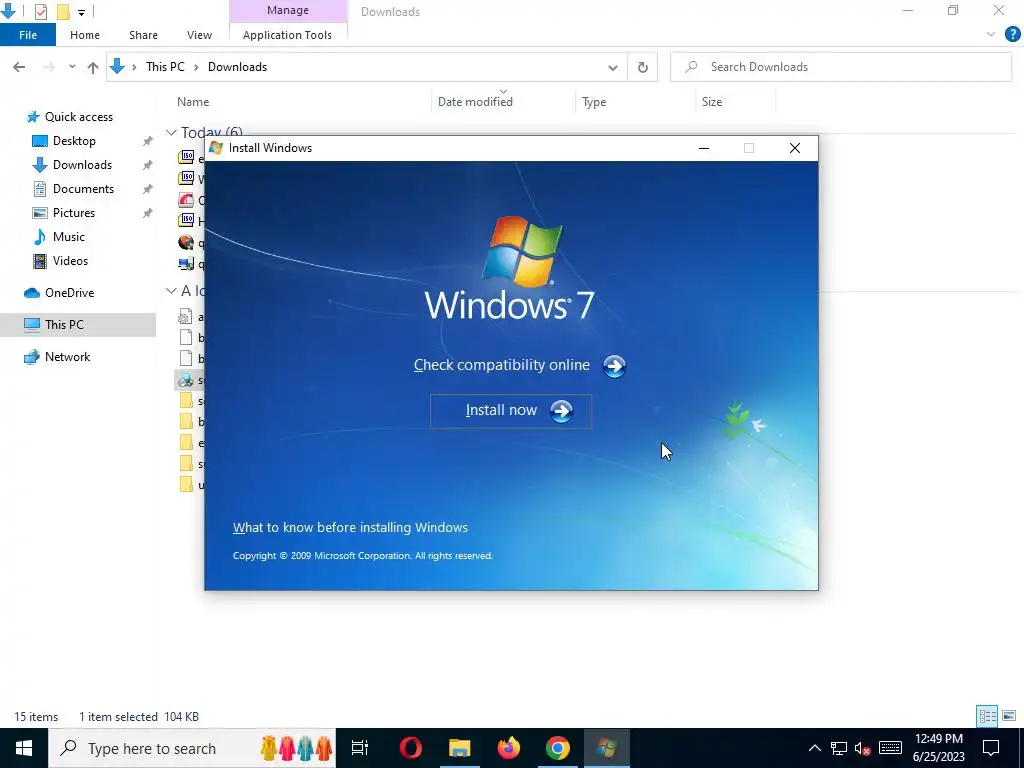
Task: Click the arrow icon inside Install now
Action: tap(561, 411)
